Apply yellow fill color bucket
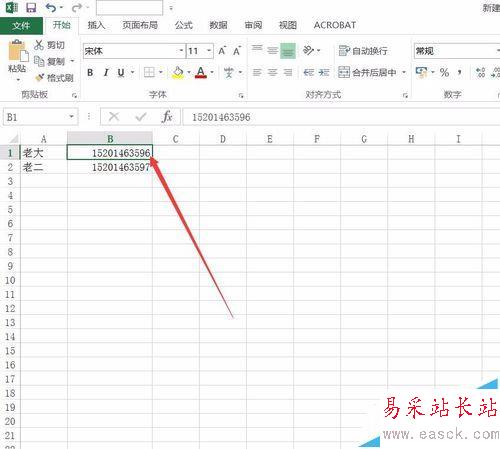The width and height of the screenshot is (500, 449). point(178,72)
